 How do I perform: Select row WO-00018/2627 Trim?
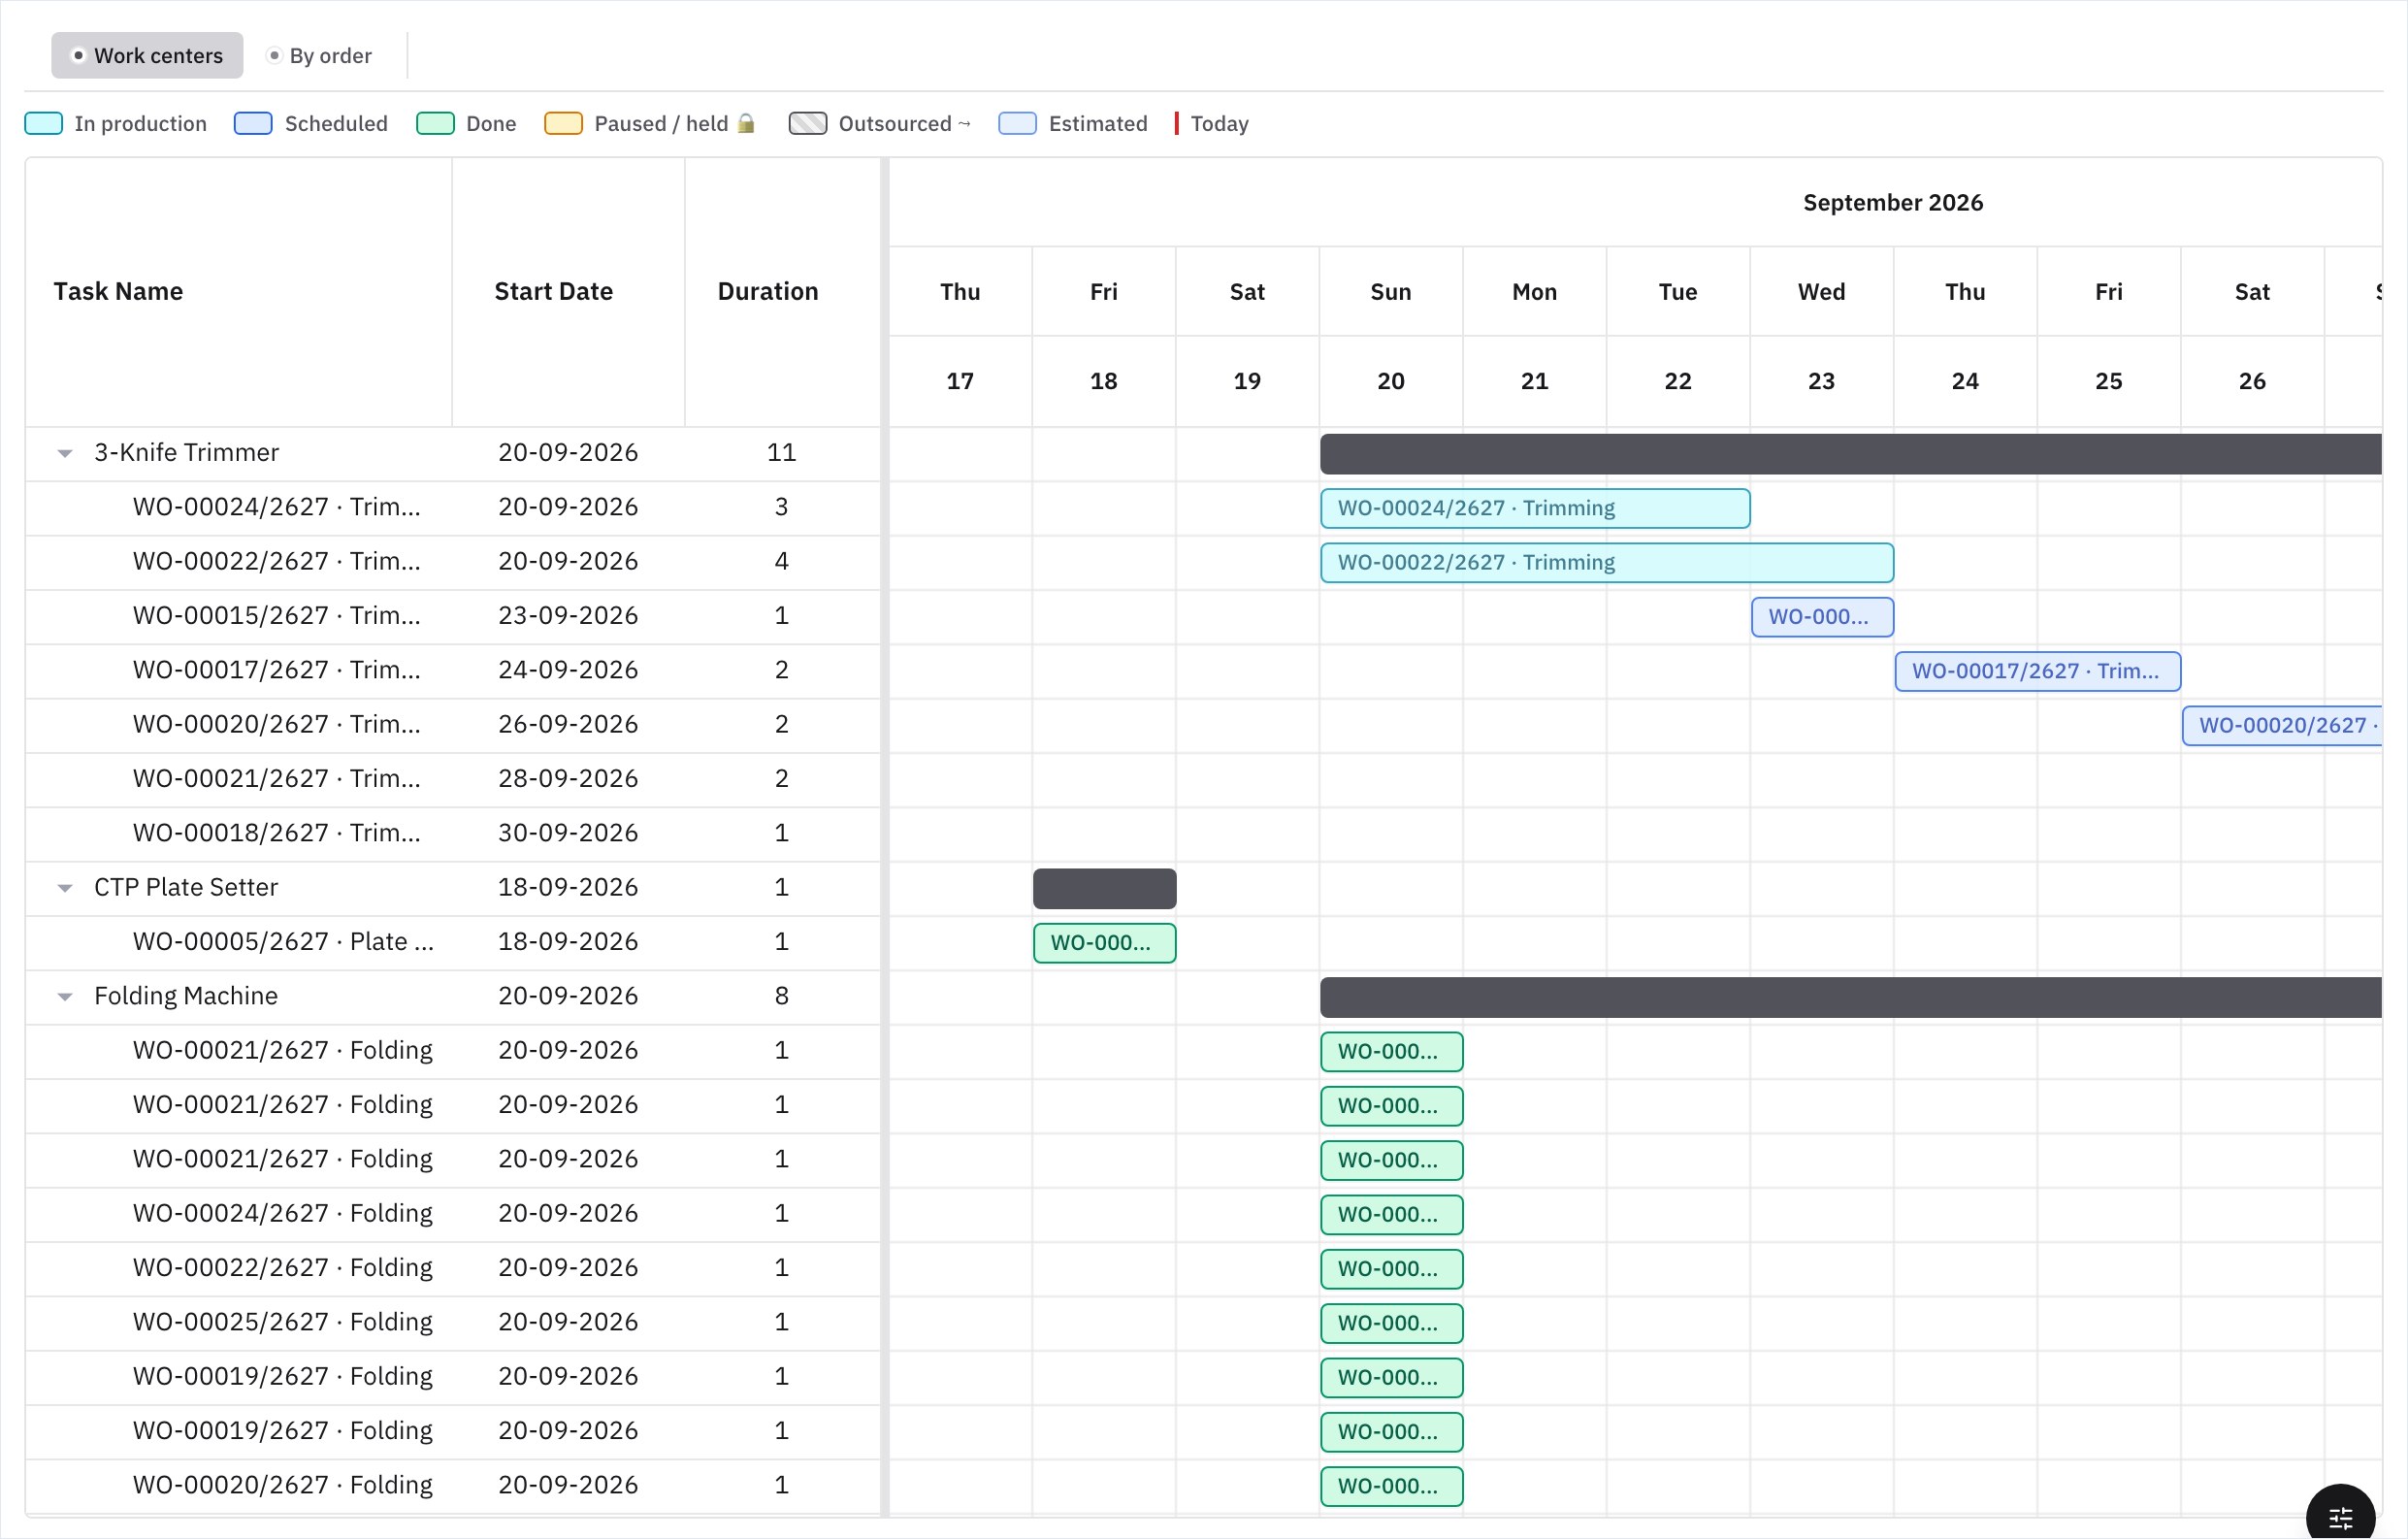(x=453, y=833)
